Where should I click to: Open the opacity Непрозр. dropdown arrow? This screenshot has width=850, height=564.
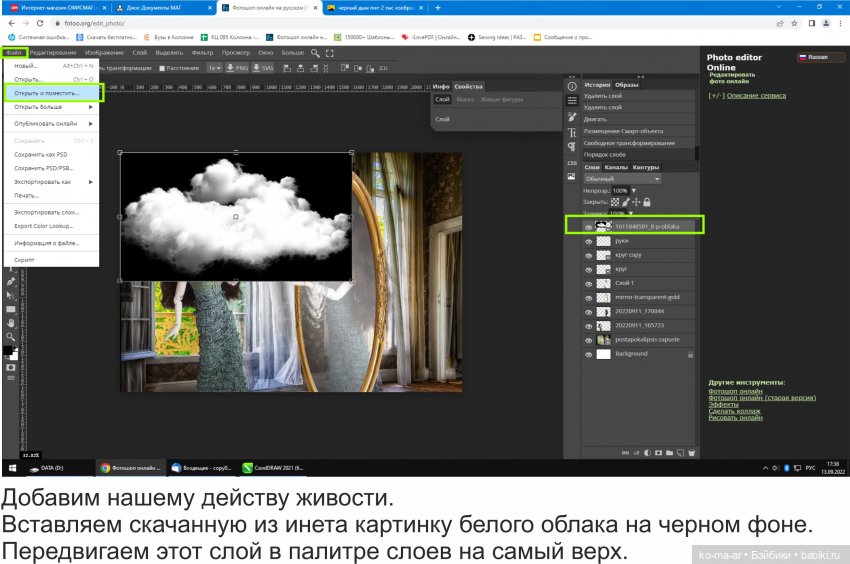pos(634,190)
